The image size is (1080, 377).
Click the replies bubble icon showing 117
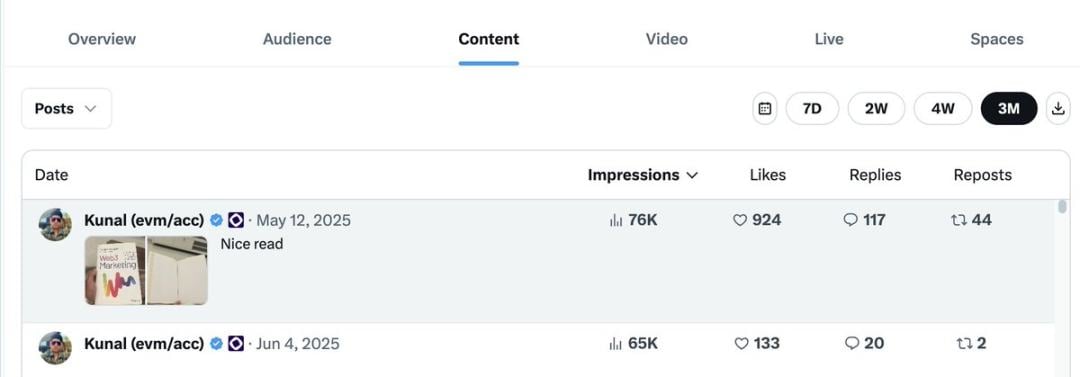pyautogui.click(x=851, y=221)
